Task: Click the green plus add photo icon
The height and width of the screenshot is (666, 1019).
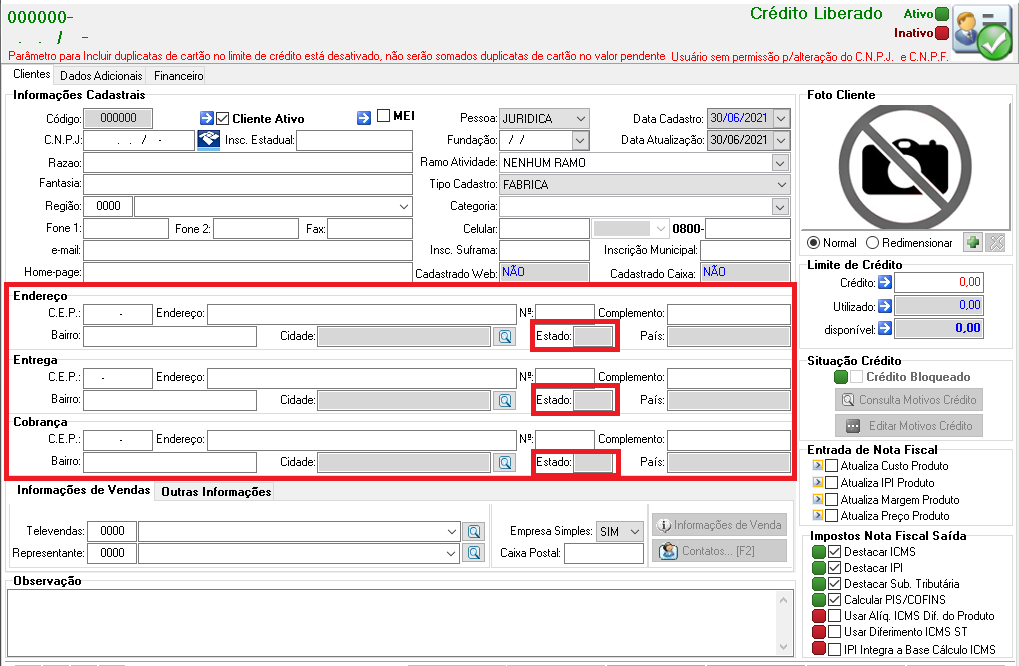Action: click(x=973, y=242)
